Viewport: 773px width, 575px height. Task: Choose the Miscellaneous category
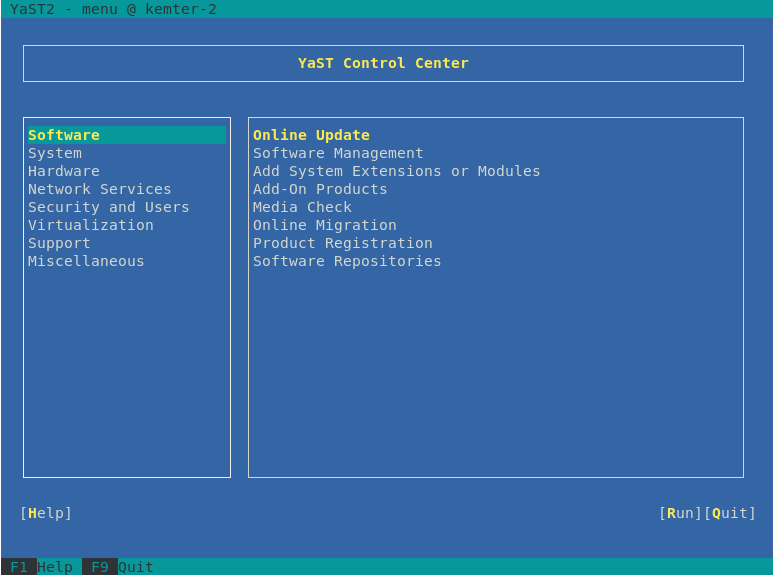pyautogui.click(x=86, y=261)
